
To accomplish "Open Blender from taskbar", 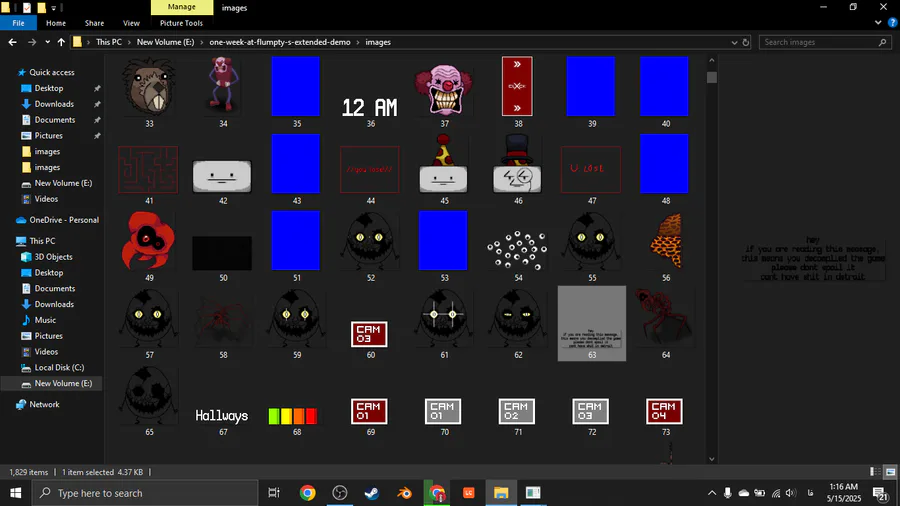I will 404,493.
